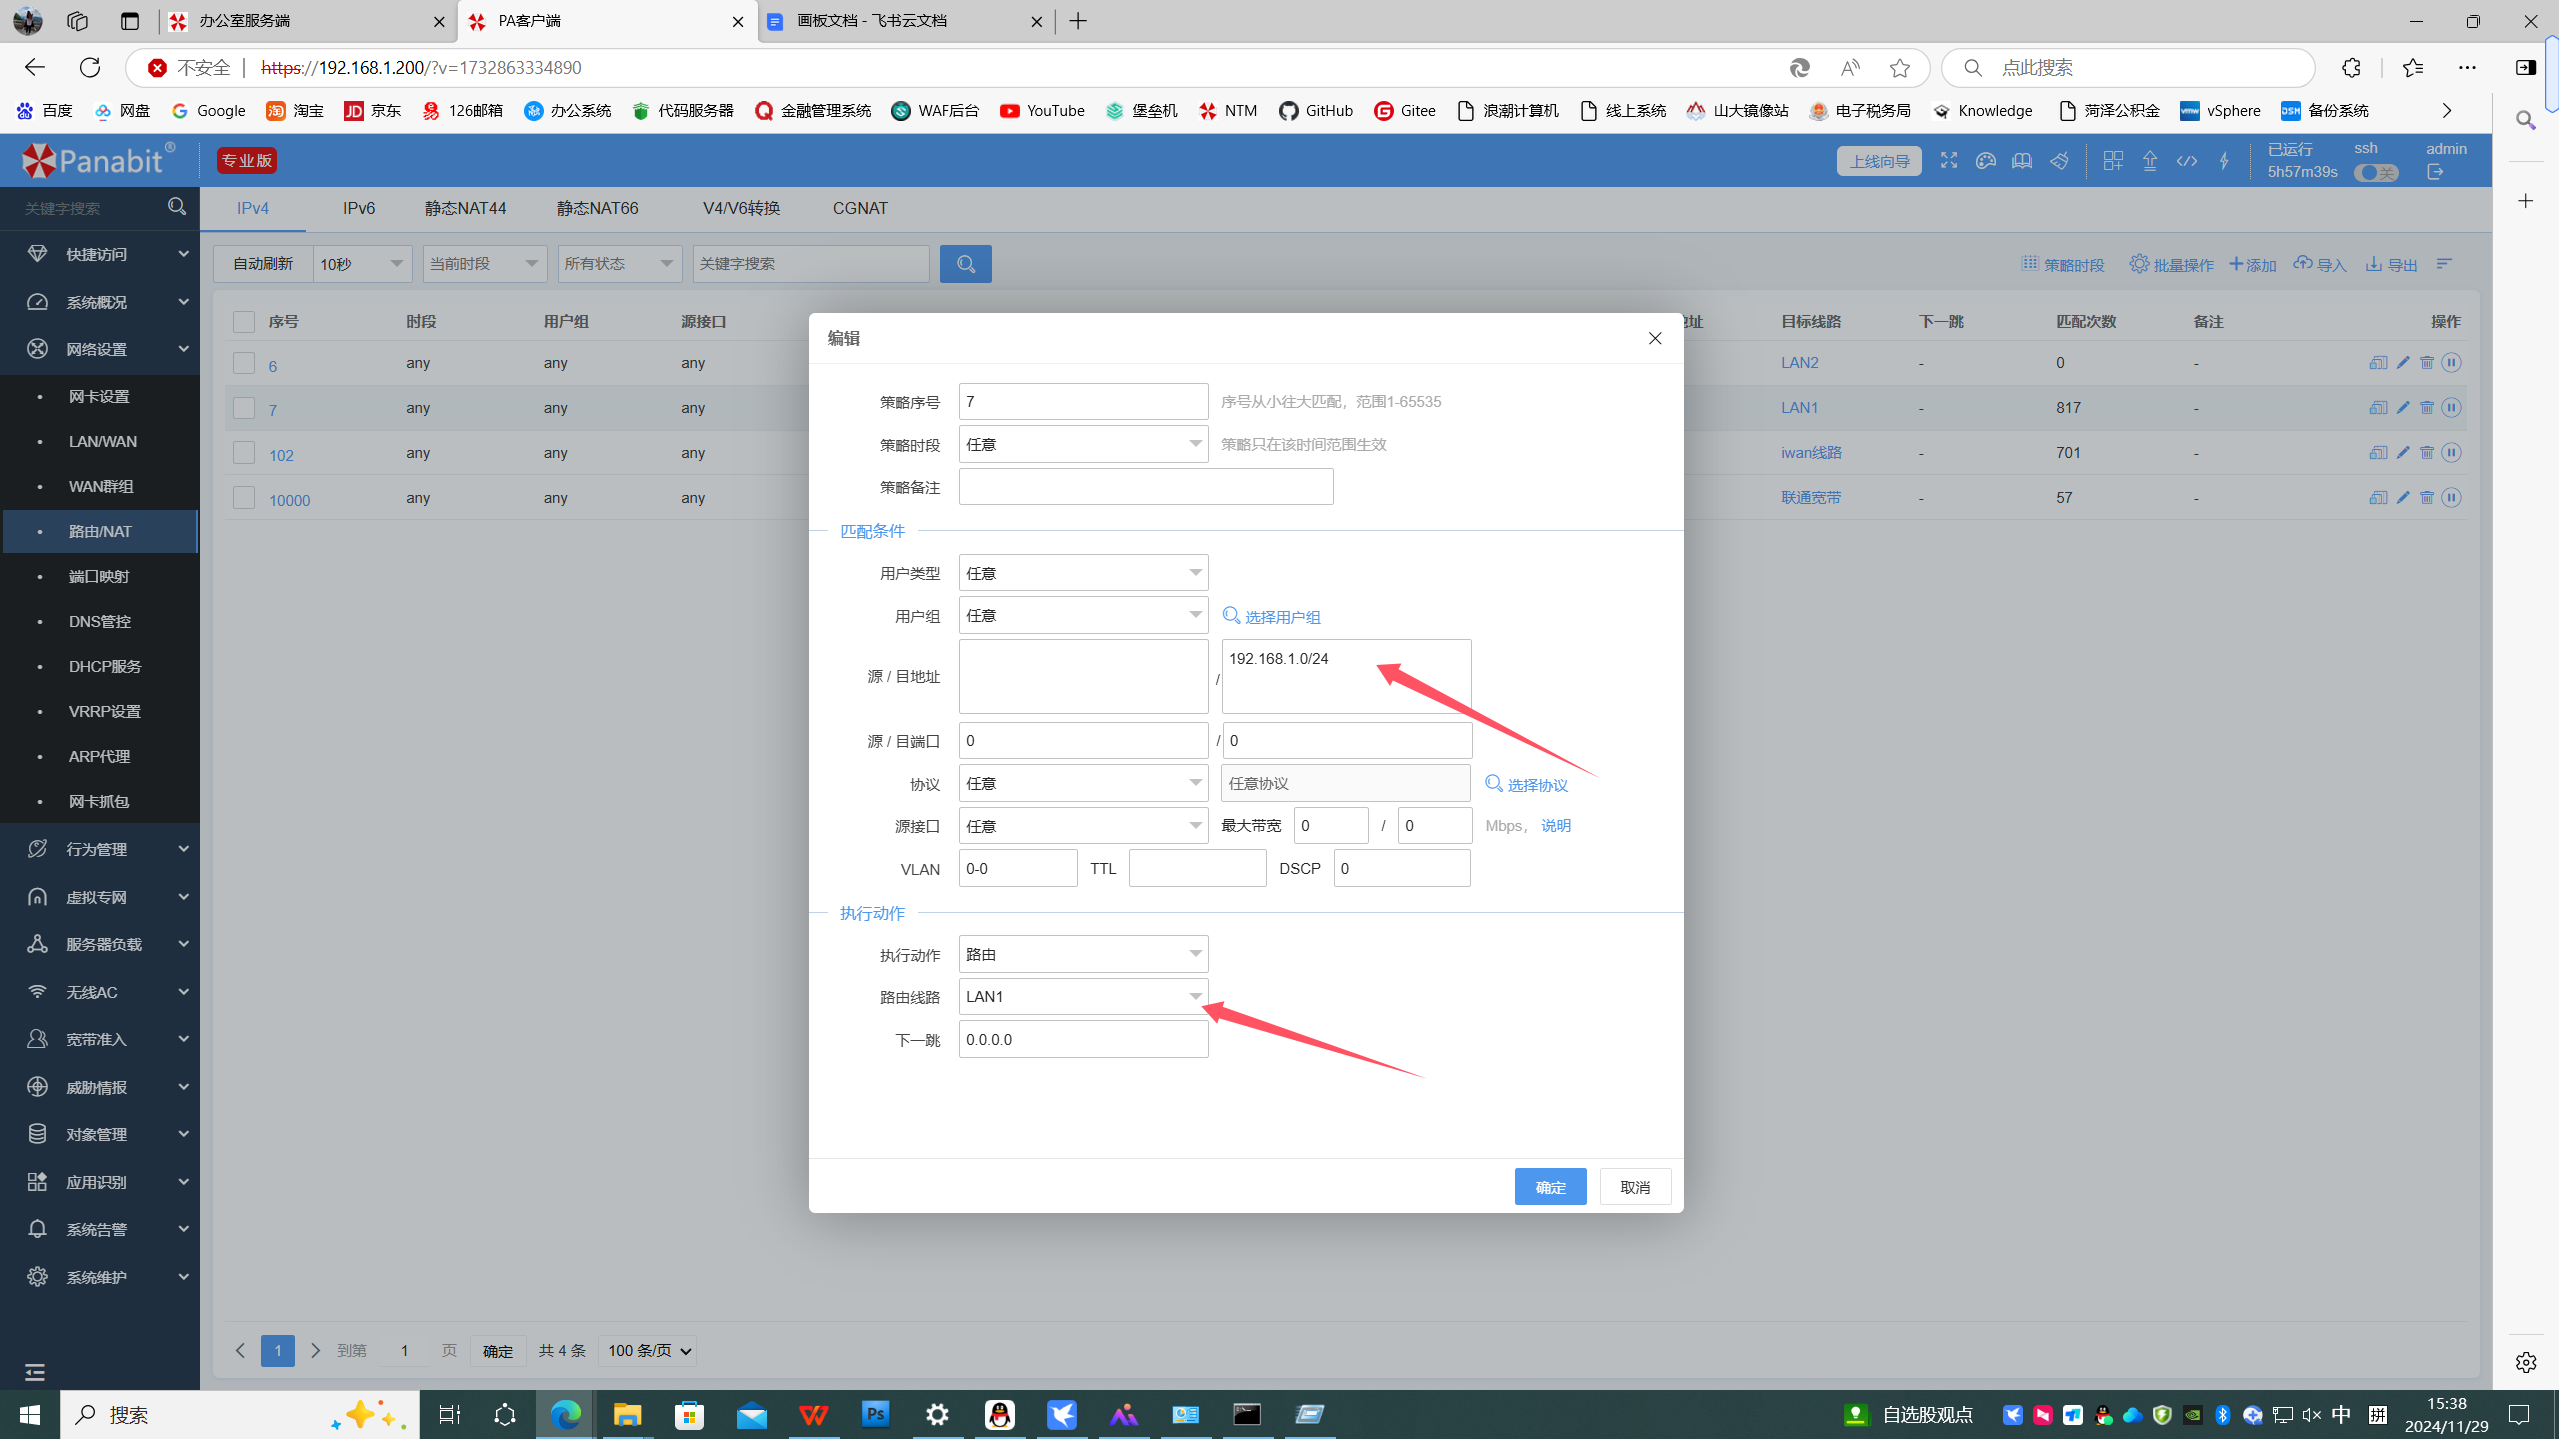Tick the checkbox for policy row 7

243,408
